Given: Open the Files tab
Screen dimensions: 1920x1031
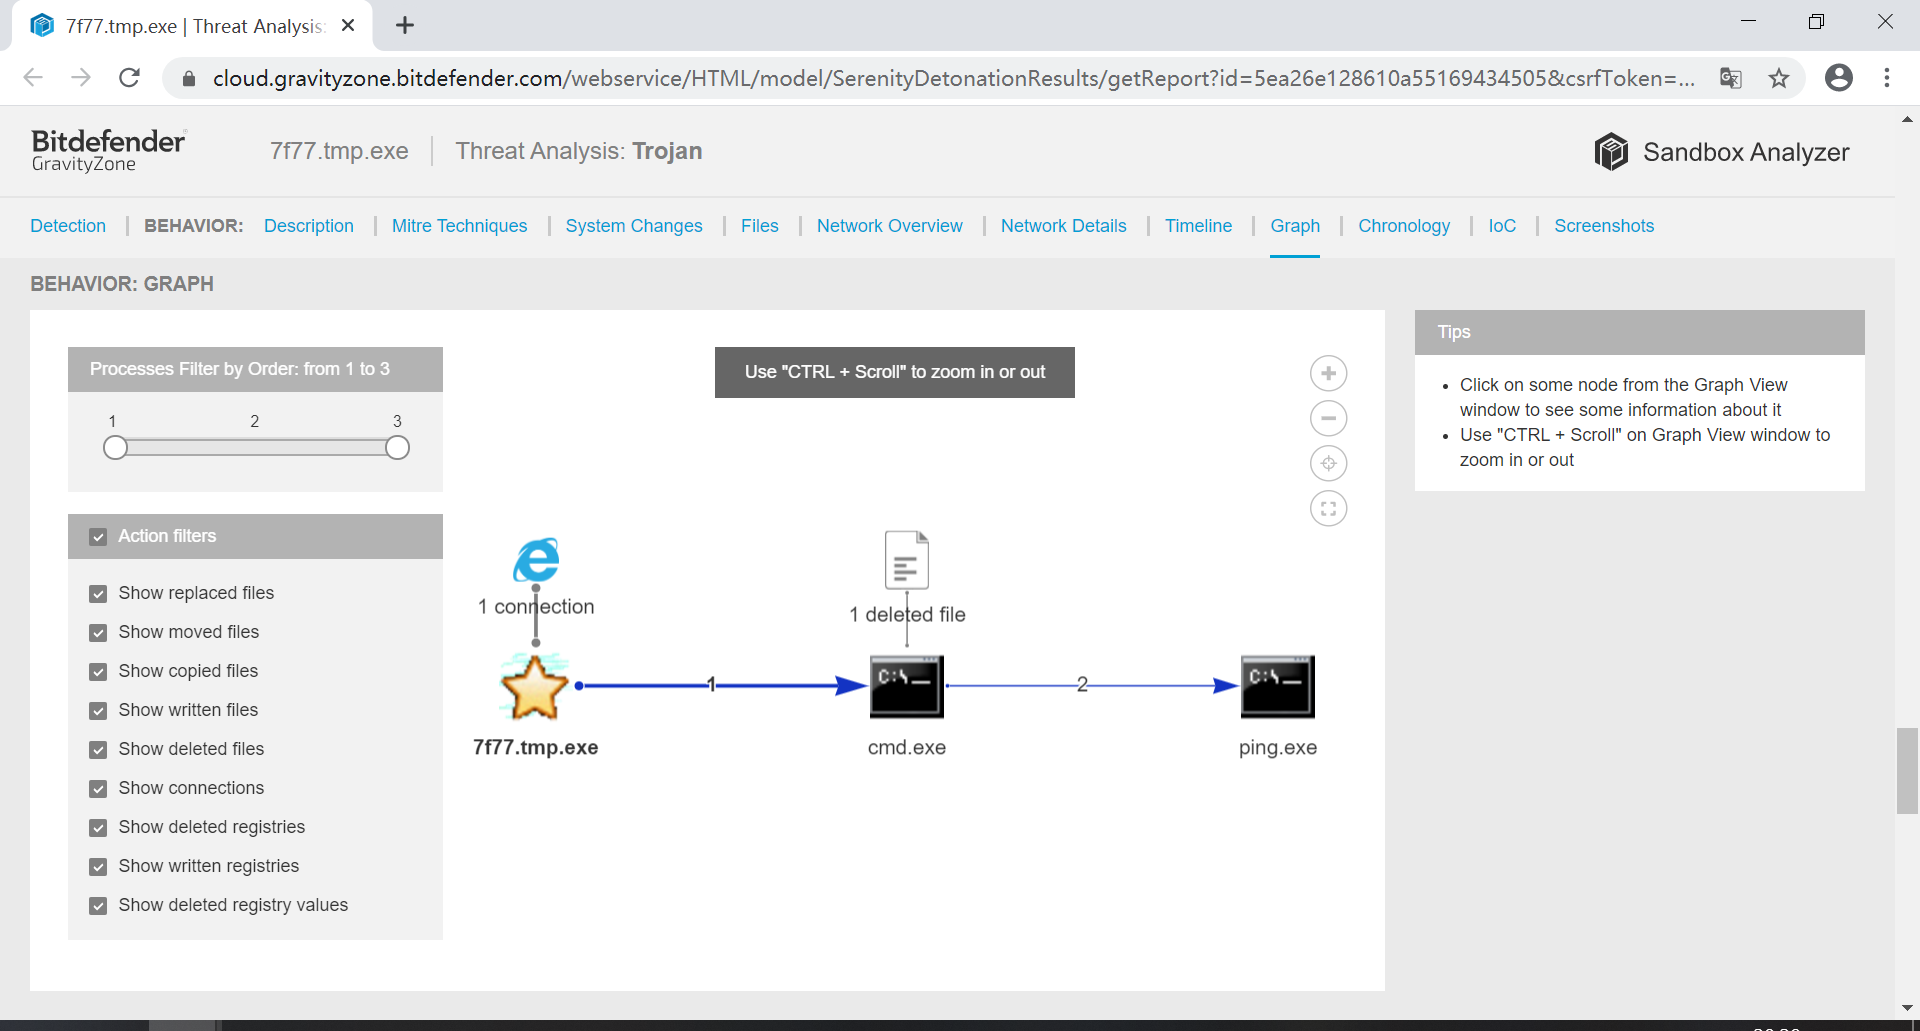Looking at the screenshot, I should [760, 226].
